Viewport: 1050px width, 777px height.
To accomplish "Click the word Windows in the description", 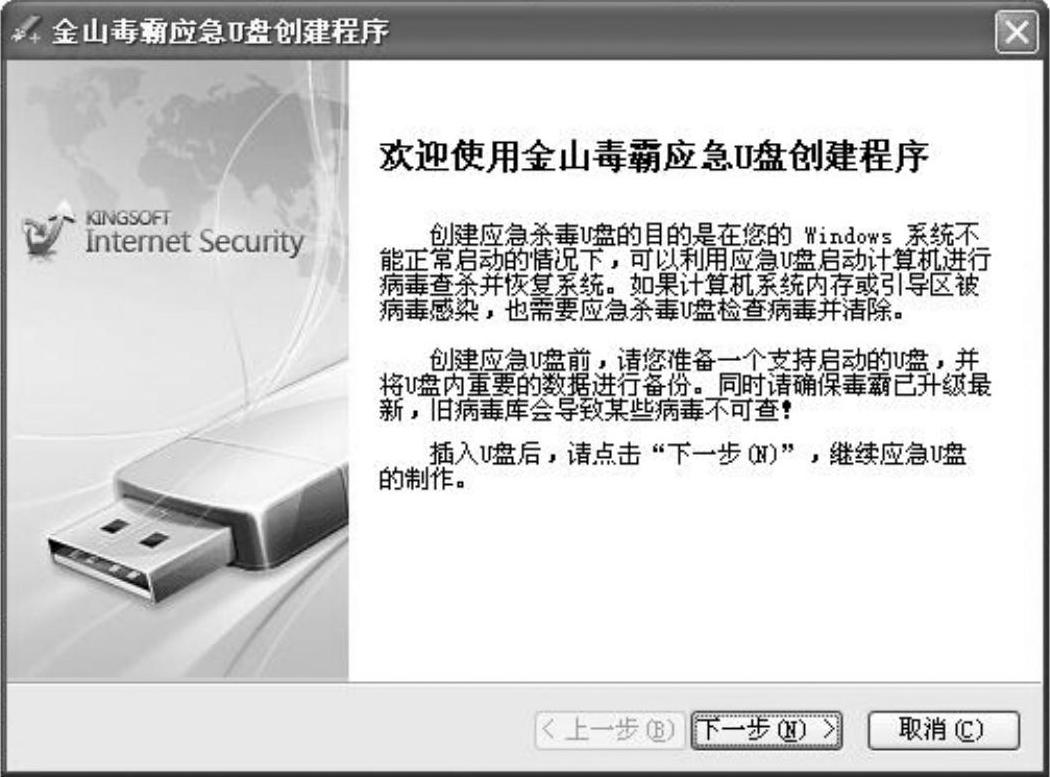I will point(848,236).
